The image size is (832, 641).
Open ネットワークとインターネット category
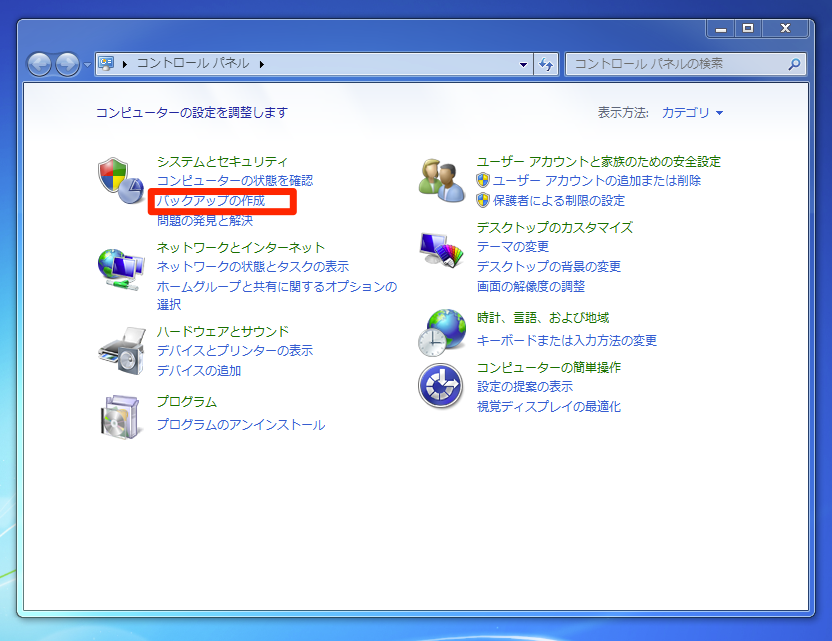[x=240, y=247]
